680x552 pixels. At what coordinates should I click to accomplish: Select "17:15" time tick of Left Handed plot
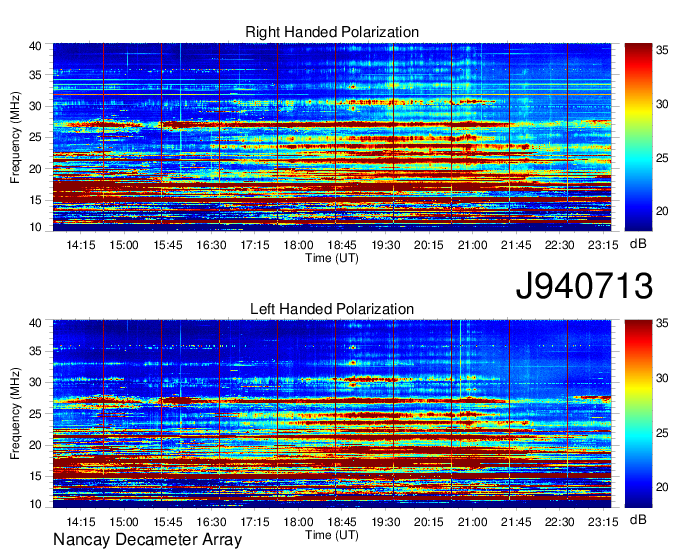pyautogui.click(x=255, y=522)
